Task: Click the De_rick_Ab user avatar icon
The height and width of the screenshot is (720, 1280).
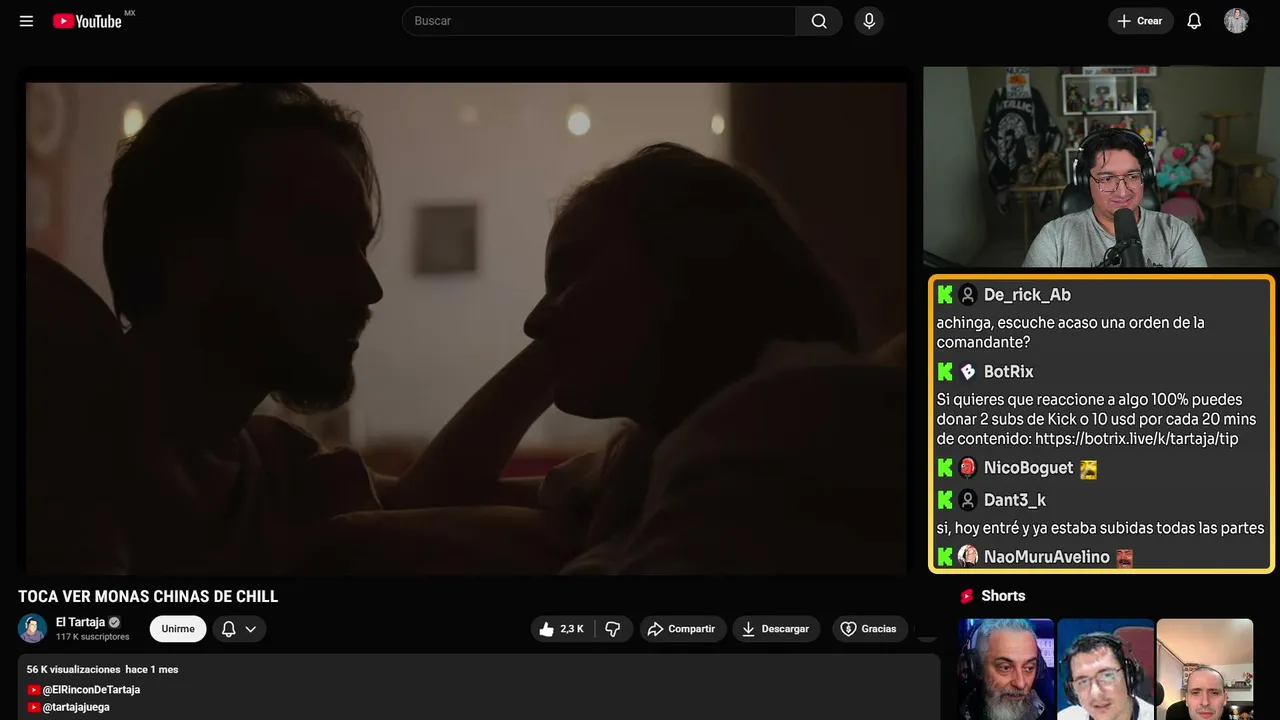Action: coord(968,295)
